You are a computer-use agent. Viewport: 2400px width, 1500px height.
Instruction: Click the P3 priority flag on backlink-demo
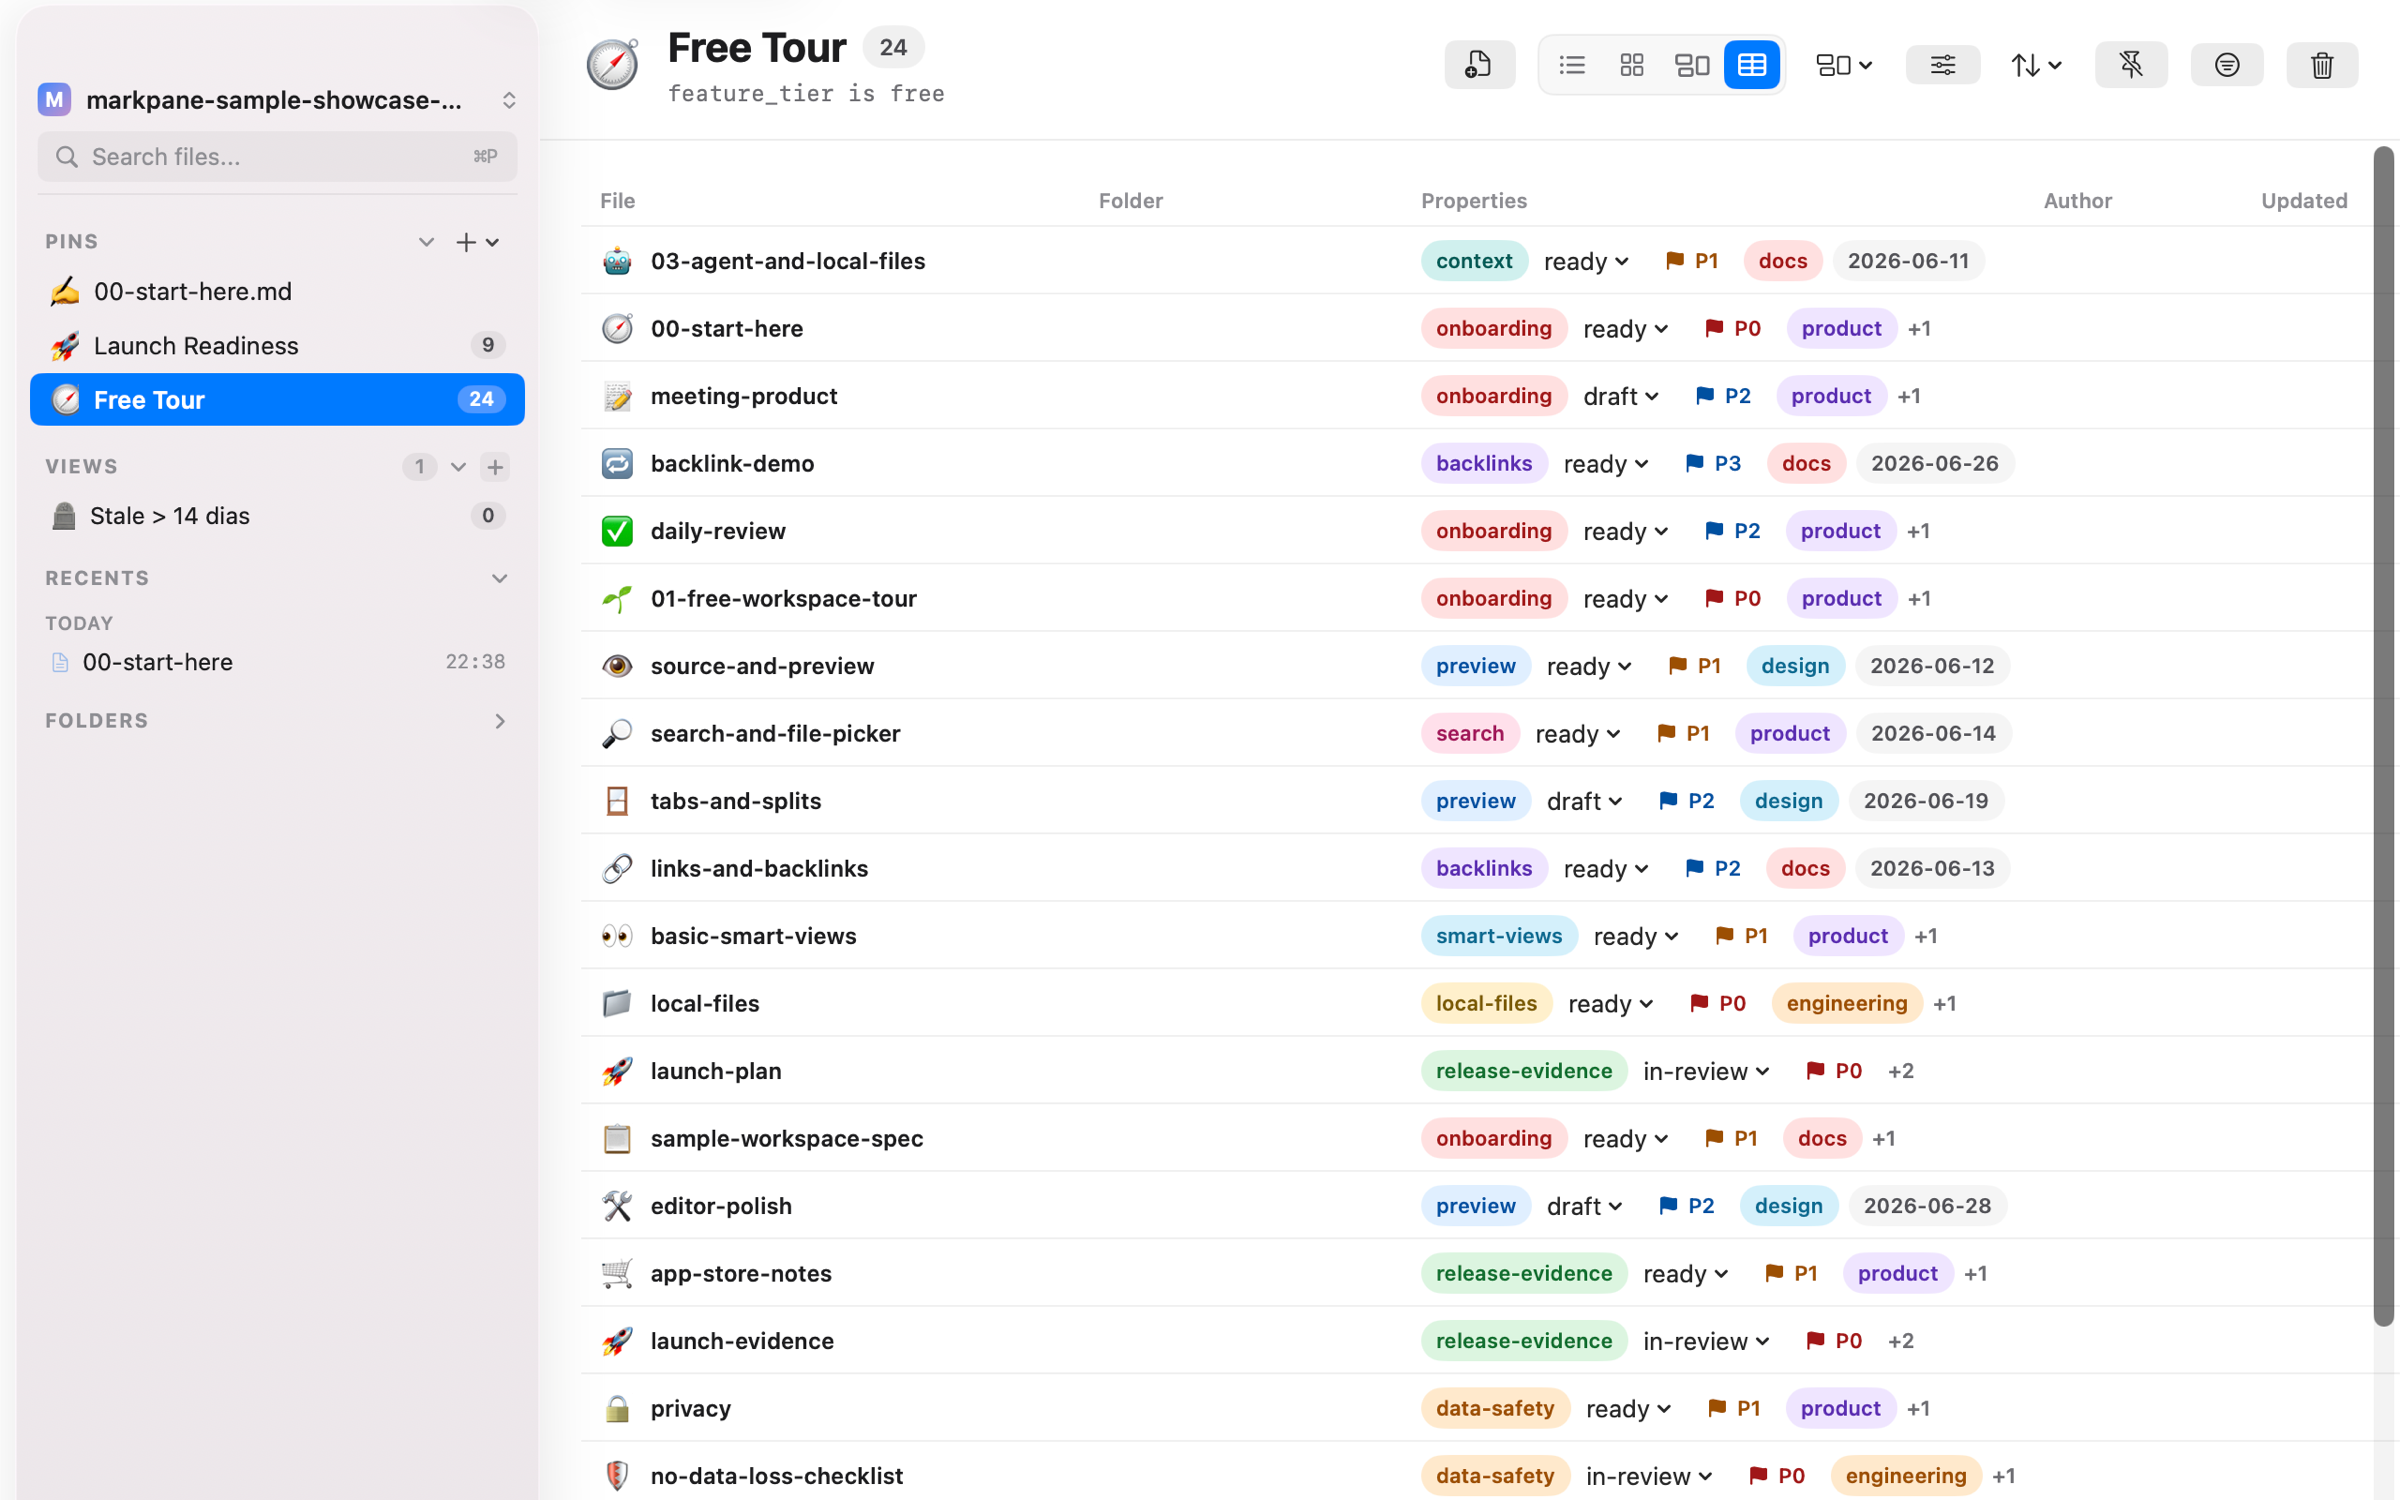point(1713,463)
